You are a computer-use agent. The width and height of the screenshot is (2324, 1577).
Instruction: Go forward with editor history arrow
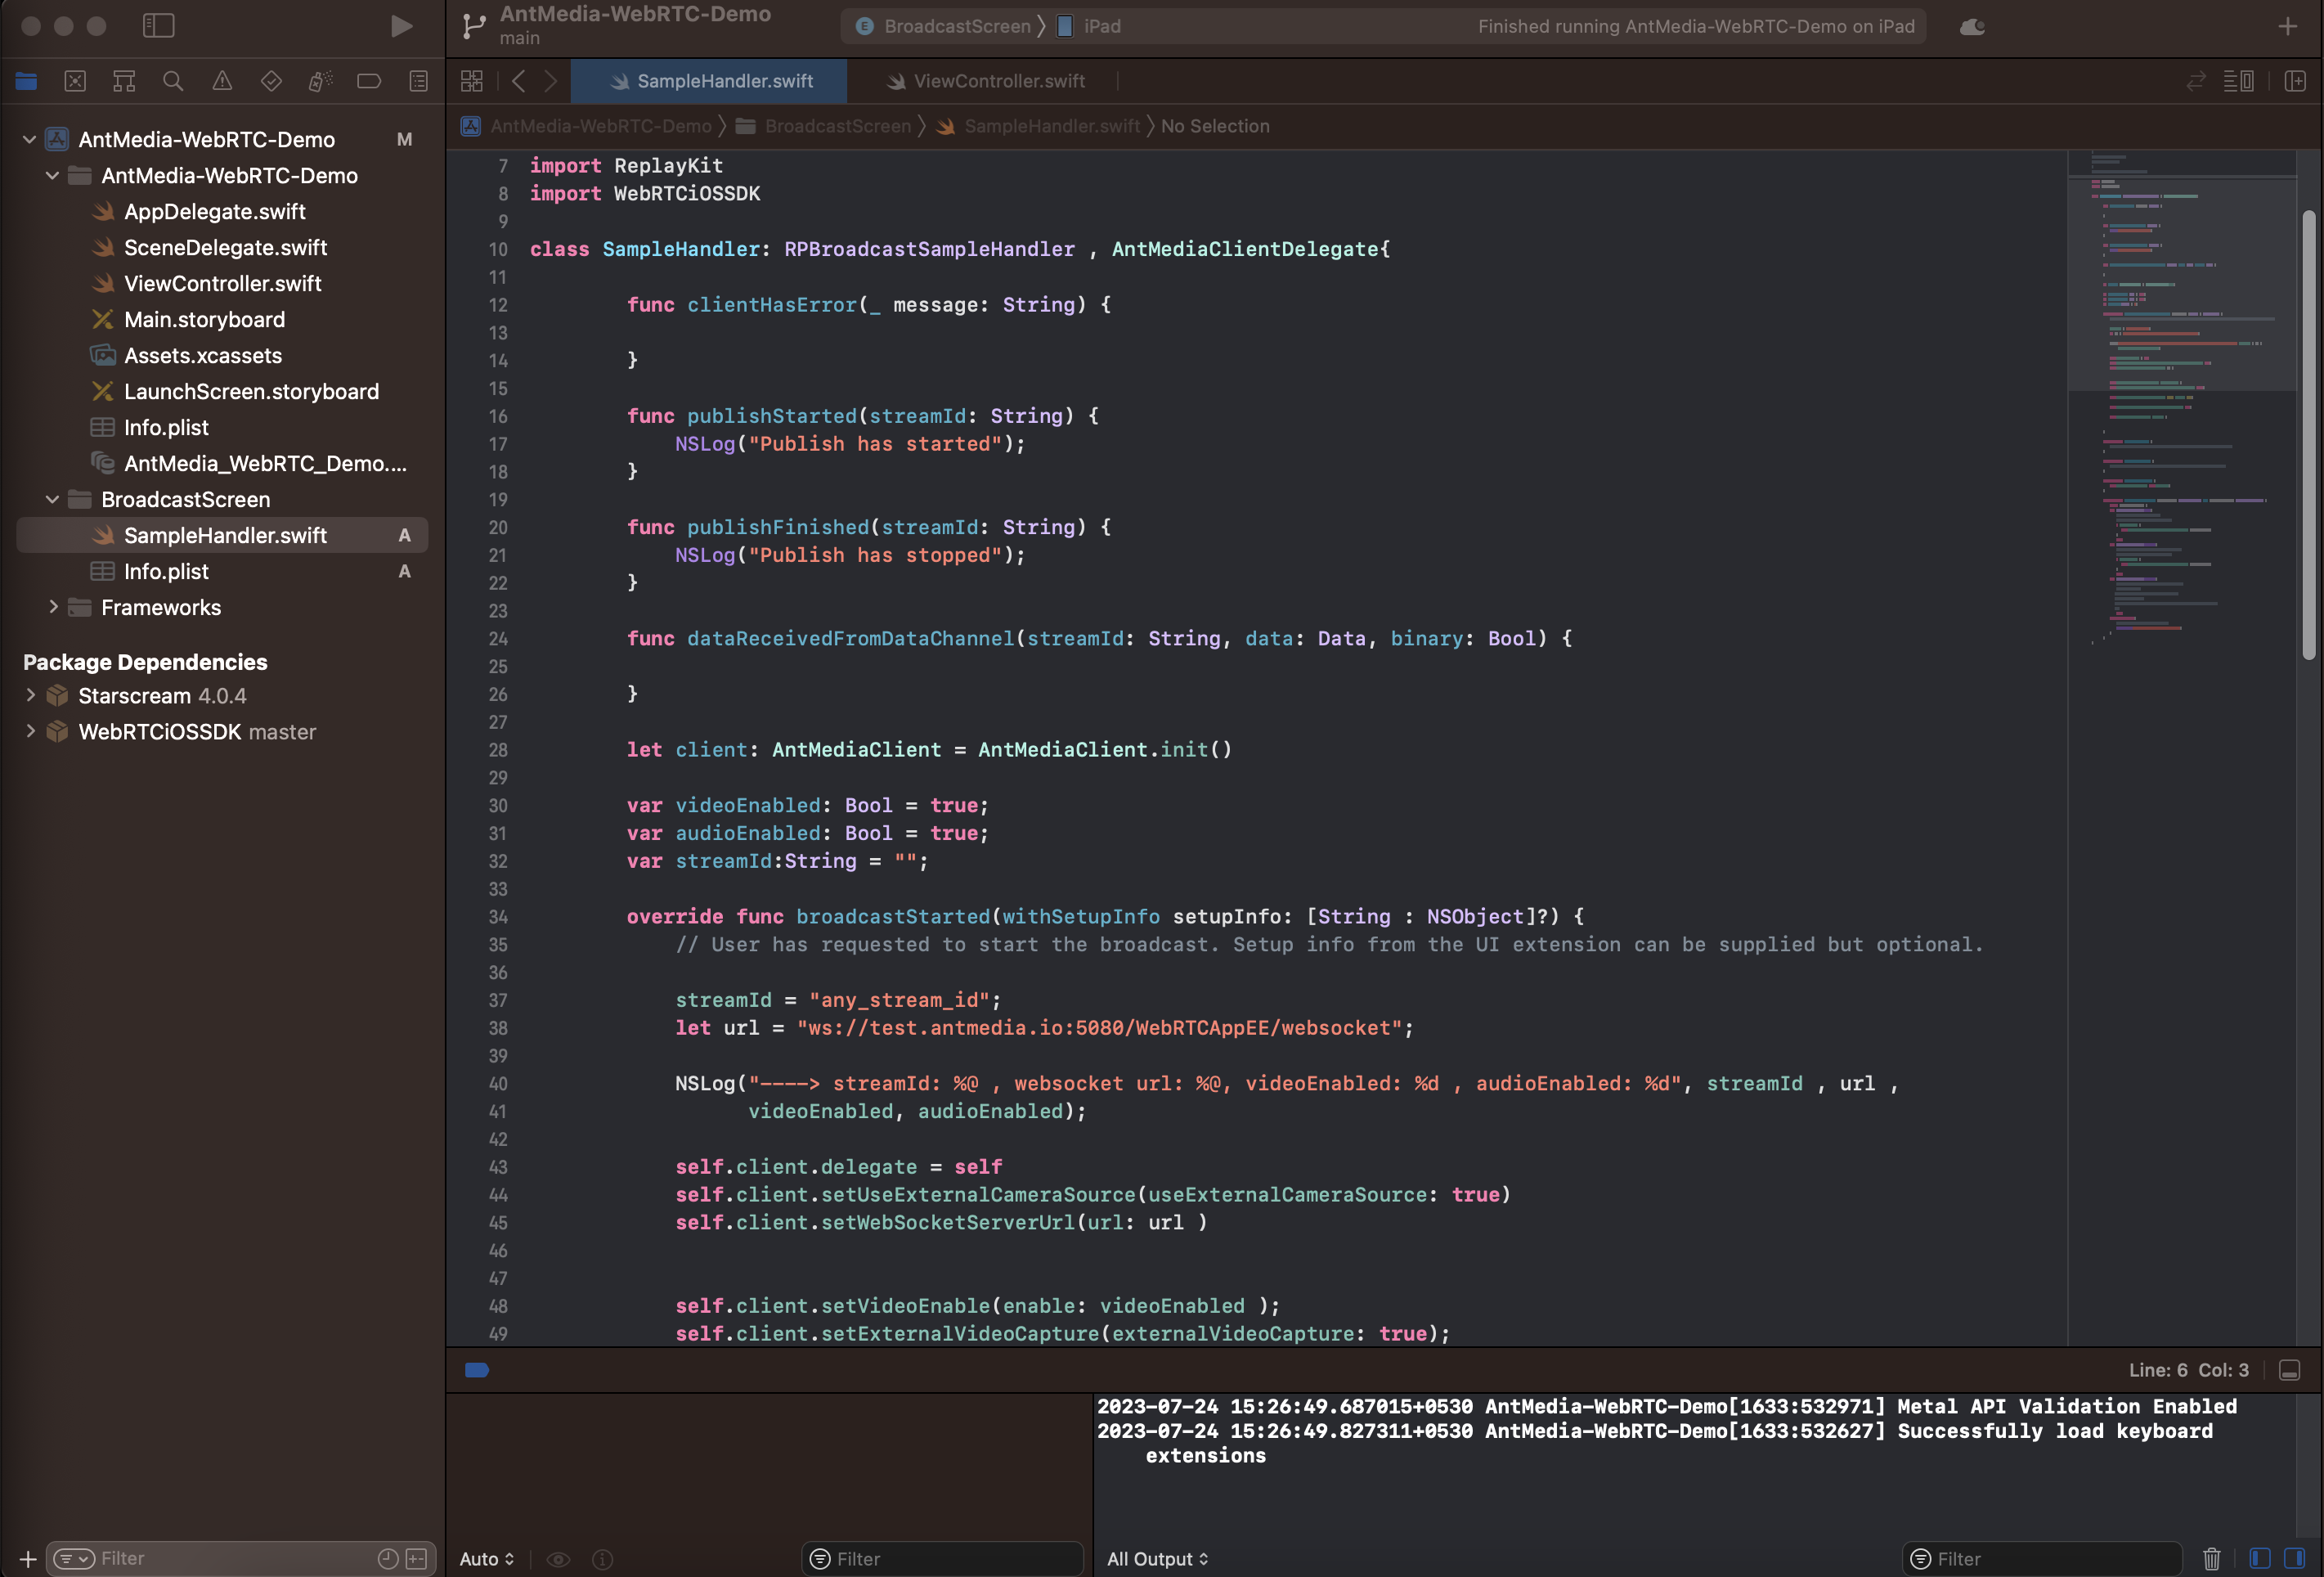[550, 81]
